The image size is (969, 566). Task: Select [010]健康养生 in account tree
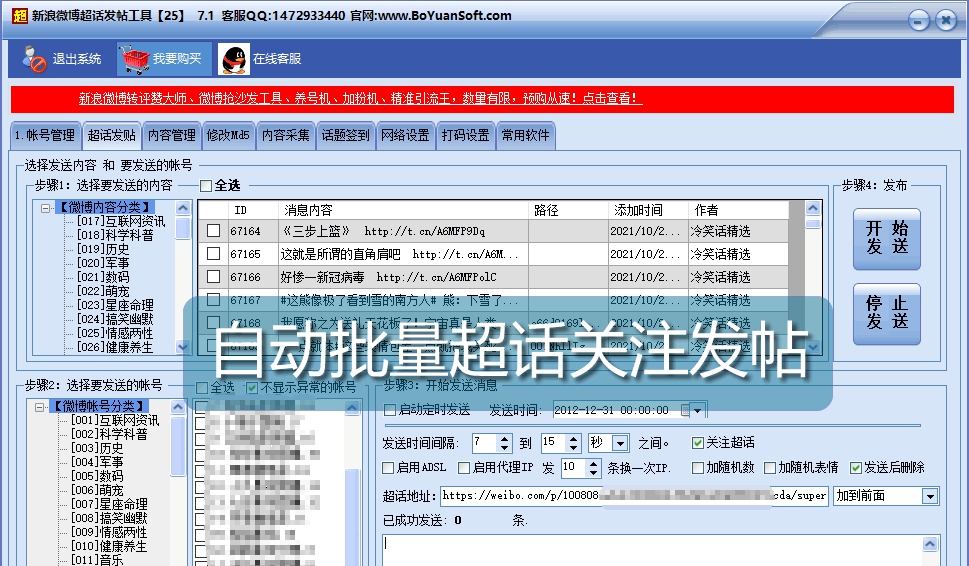[x=109, y=546]
